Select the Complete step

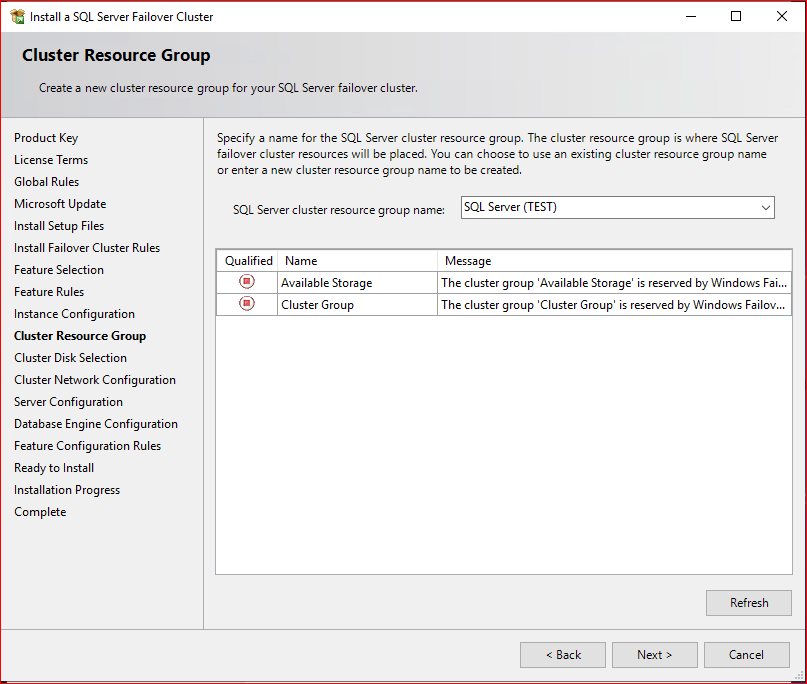40,512
